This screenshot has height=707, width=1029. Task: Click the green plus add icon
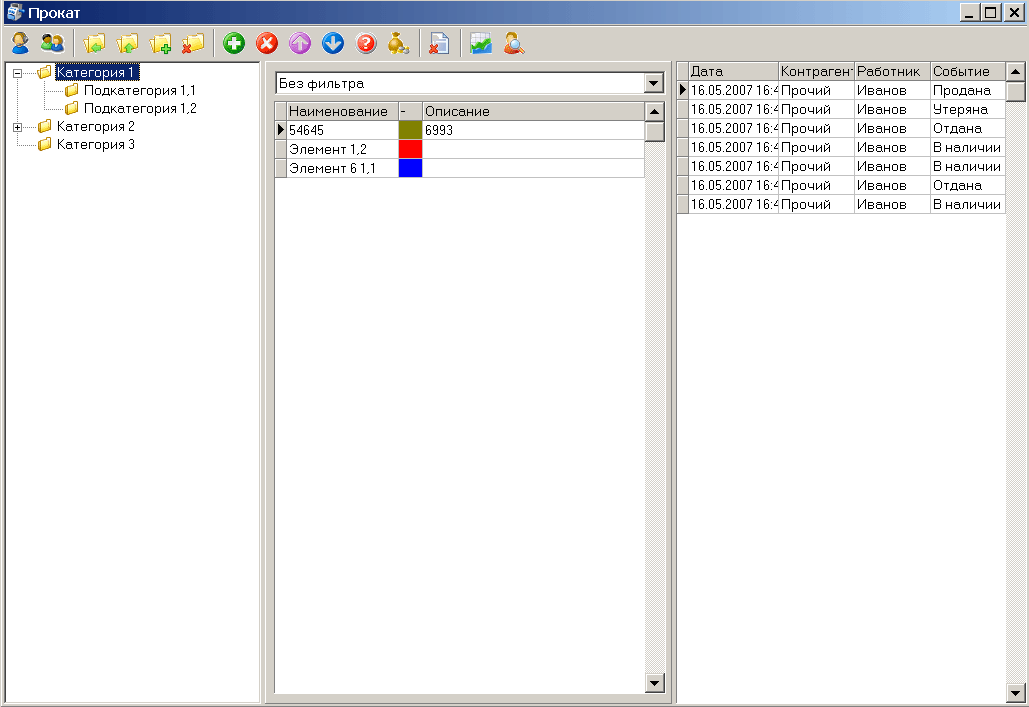click(234, 43)
